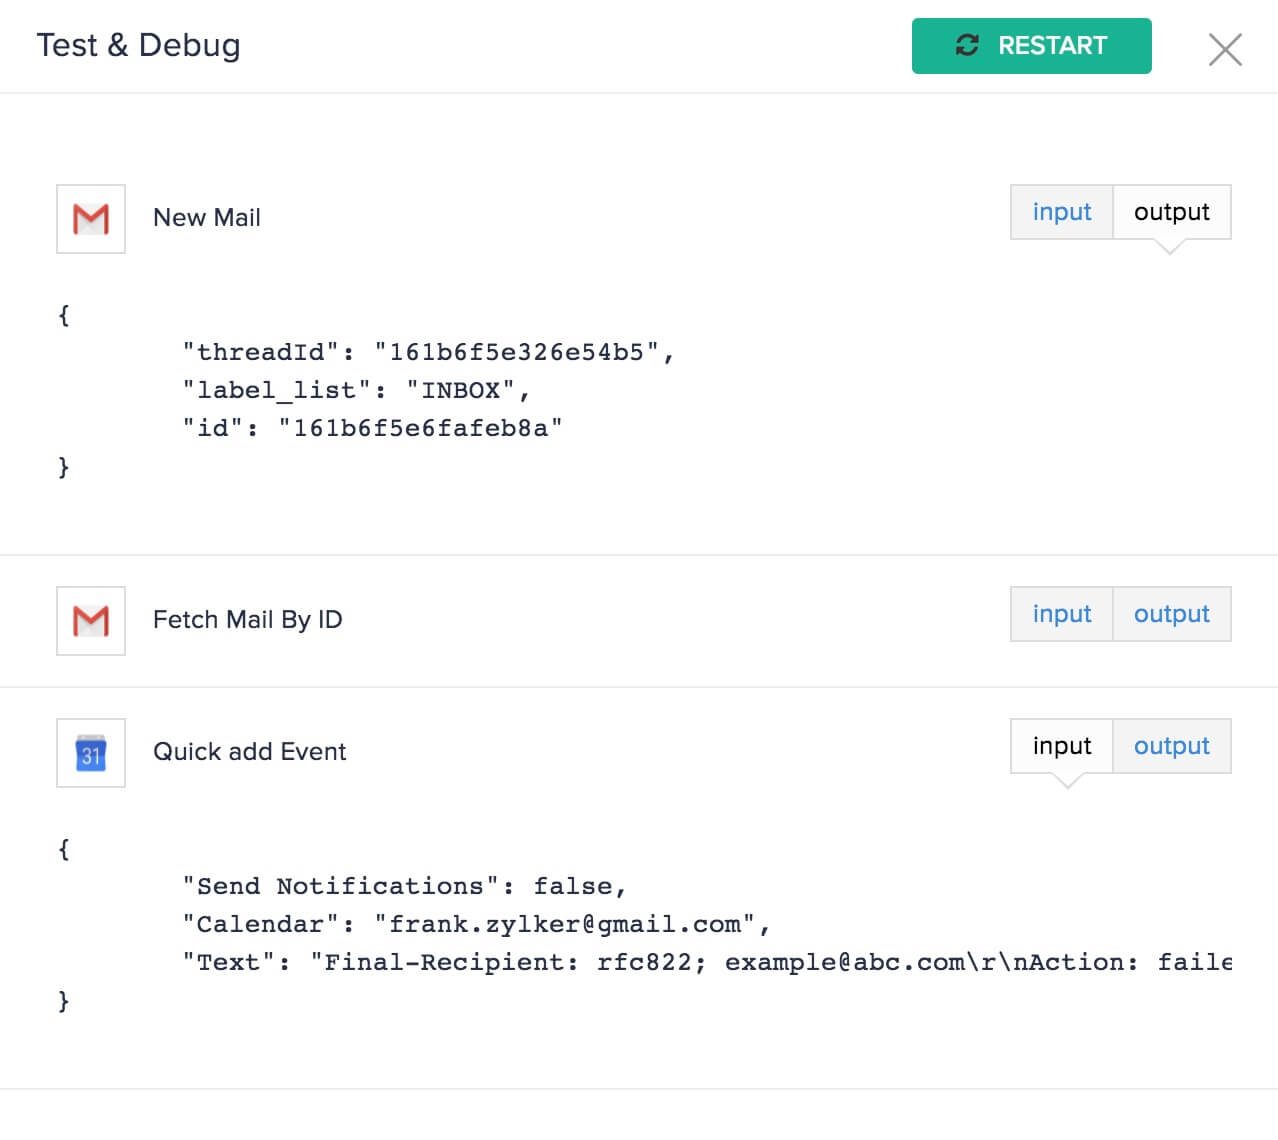This screenshot has height=1140, width=1278.
Task: Click the Fetch Mail By ID step title
Action: (247, 620)
